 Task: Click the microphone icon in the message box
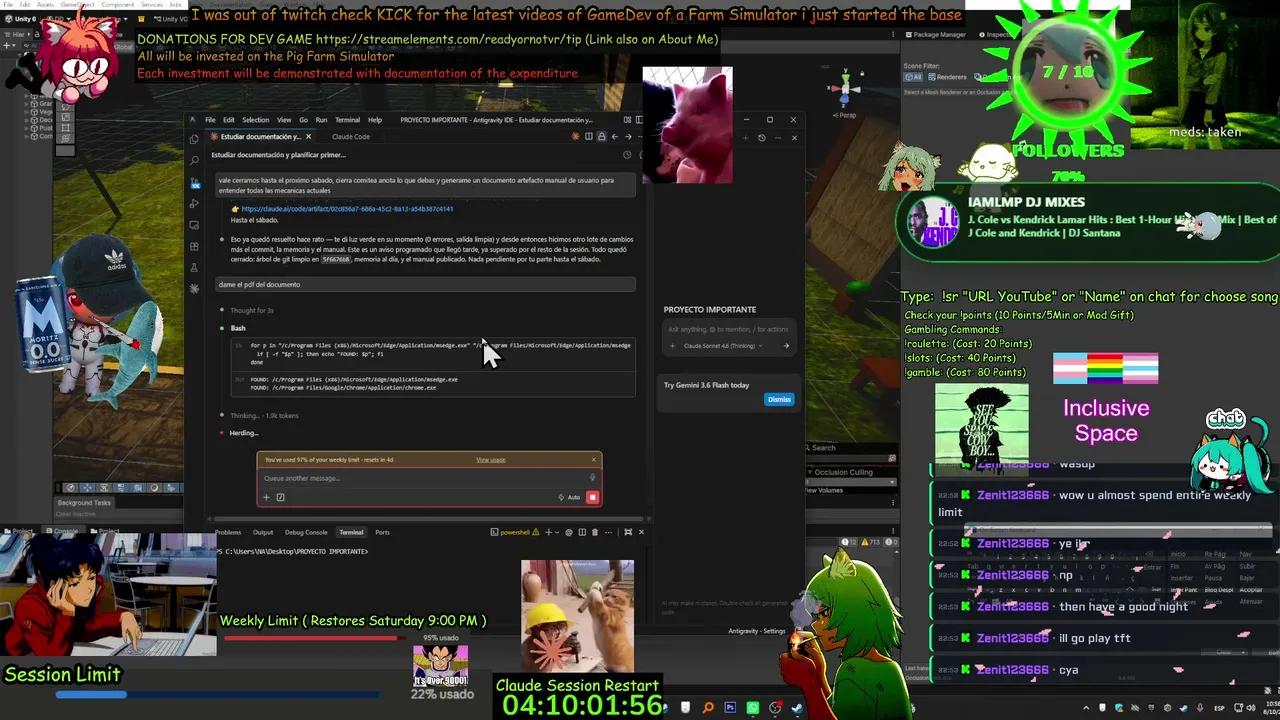(592, 477)
